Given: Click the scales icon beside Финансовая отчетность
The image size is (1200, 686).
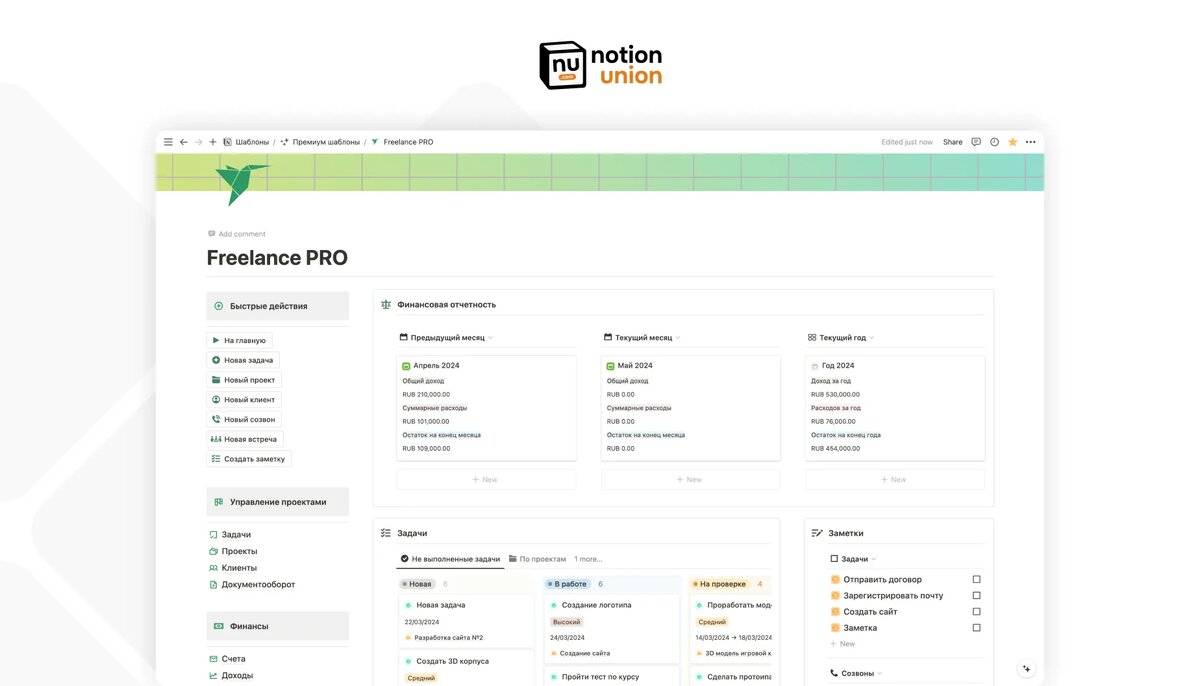Looking at the screenshot, I should tap(386, 305).
